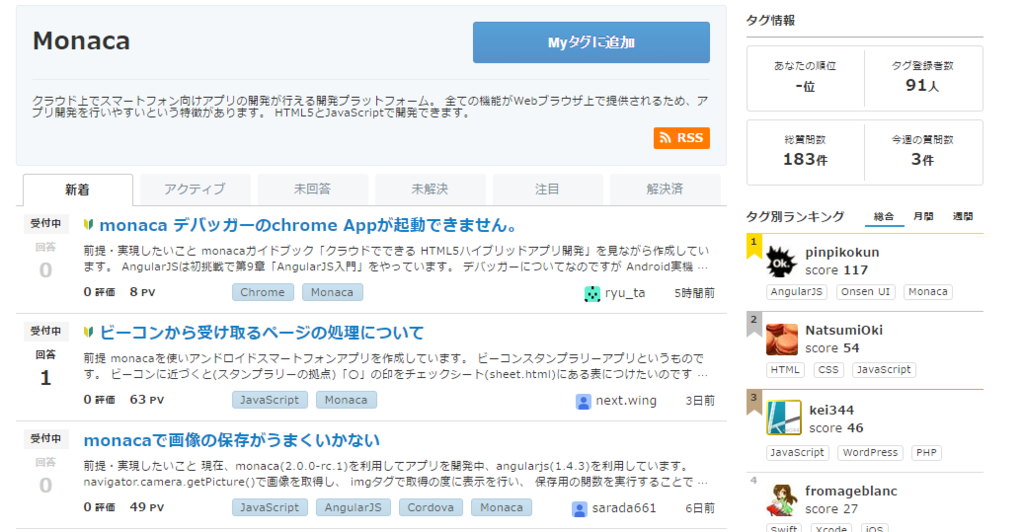The image size is (1024, 532).
Task: Click the あなたの順位 stat box
Action: coord(805,78)
